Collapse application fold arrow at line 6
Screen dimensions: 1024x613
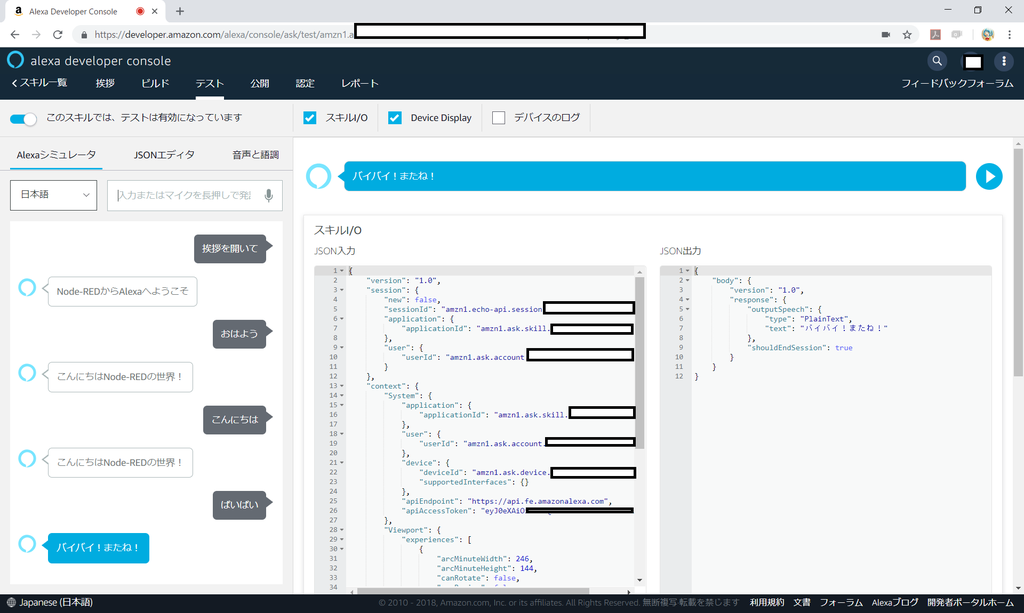(x=342, y=319)
